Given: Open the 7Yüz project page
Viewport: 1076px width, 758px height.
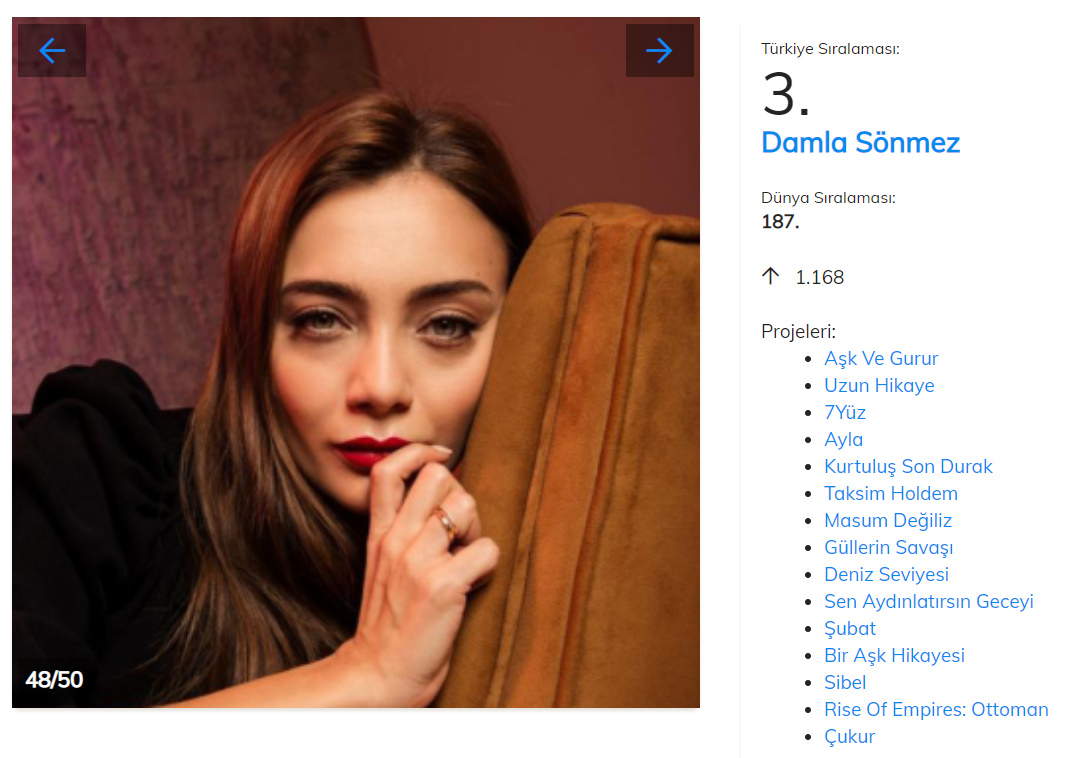Looking at the screenshot, I should 844,412.
